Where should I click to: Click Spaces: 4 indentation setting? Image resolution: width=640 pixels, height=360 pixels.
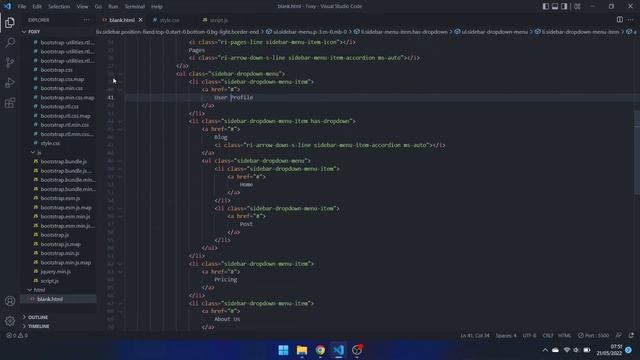tap(506, 336)
